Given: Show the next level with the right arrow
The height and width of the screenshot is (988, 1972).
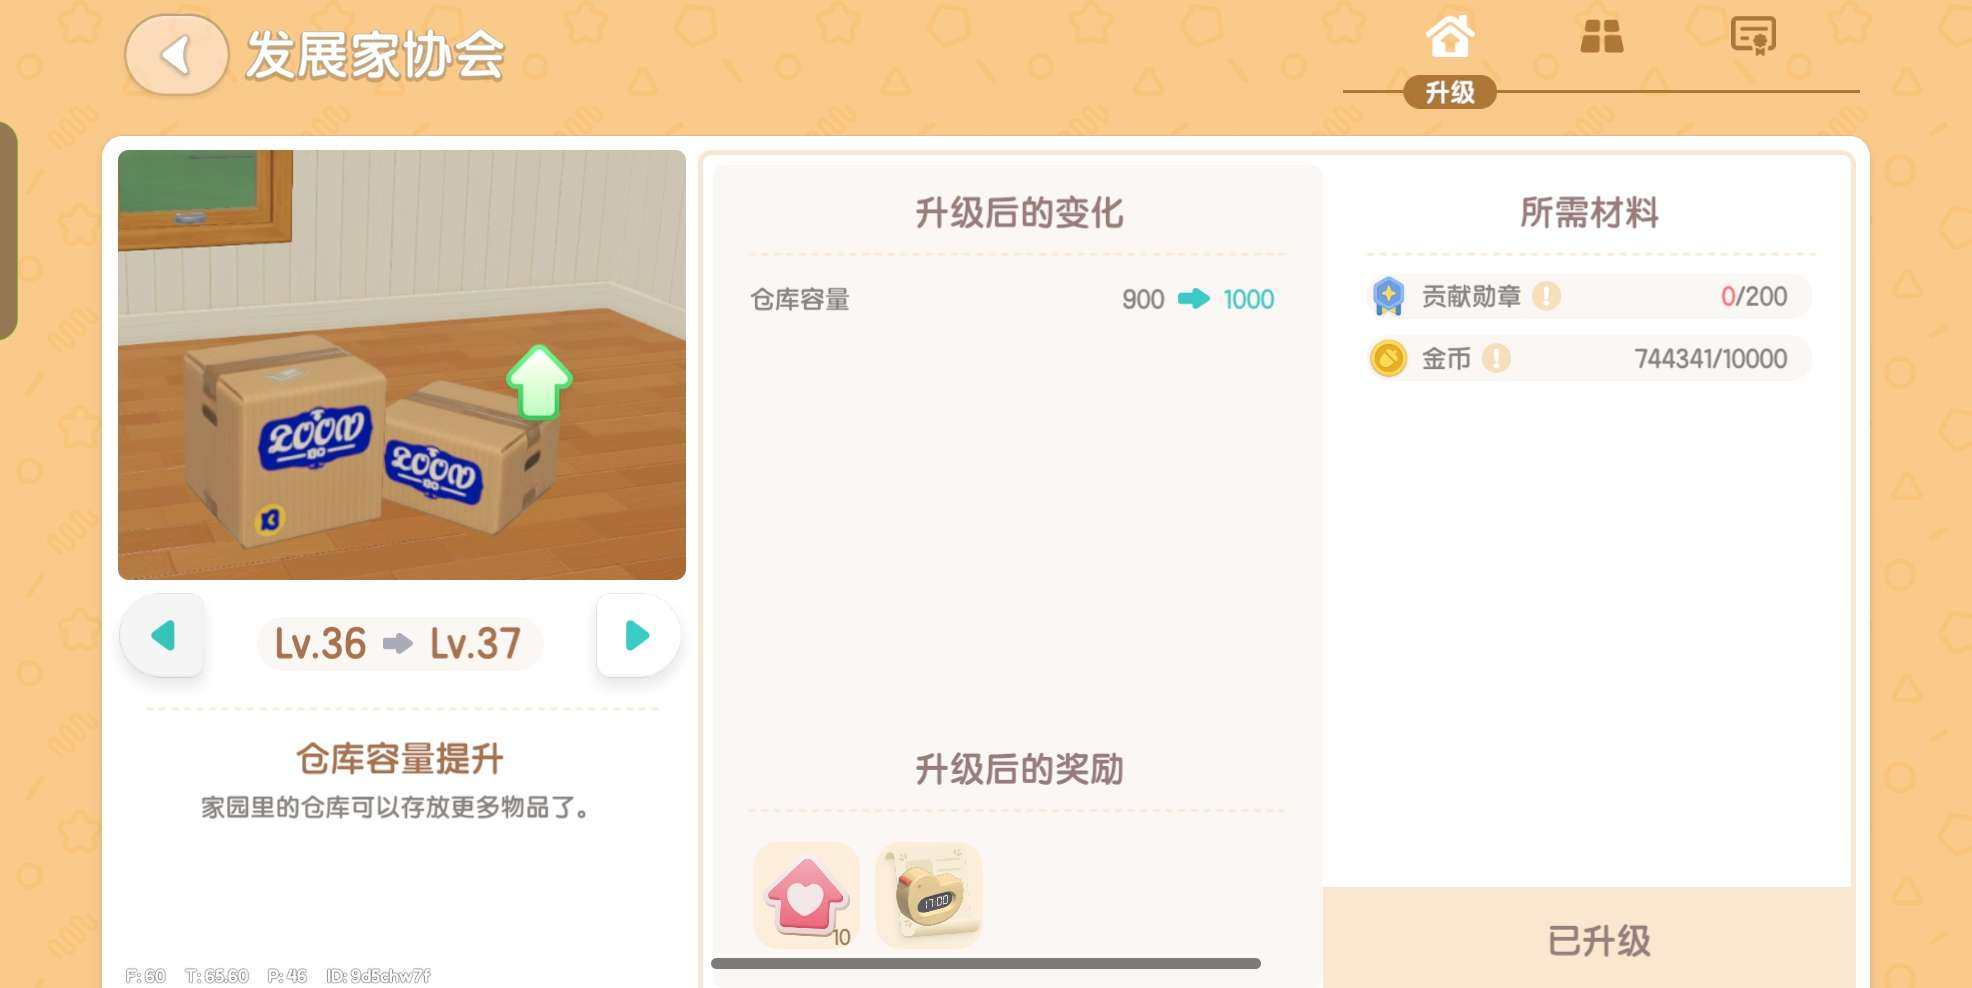Looking at the screenshot, I should [x=638, y=635].
